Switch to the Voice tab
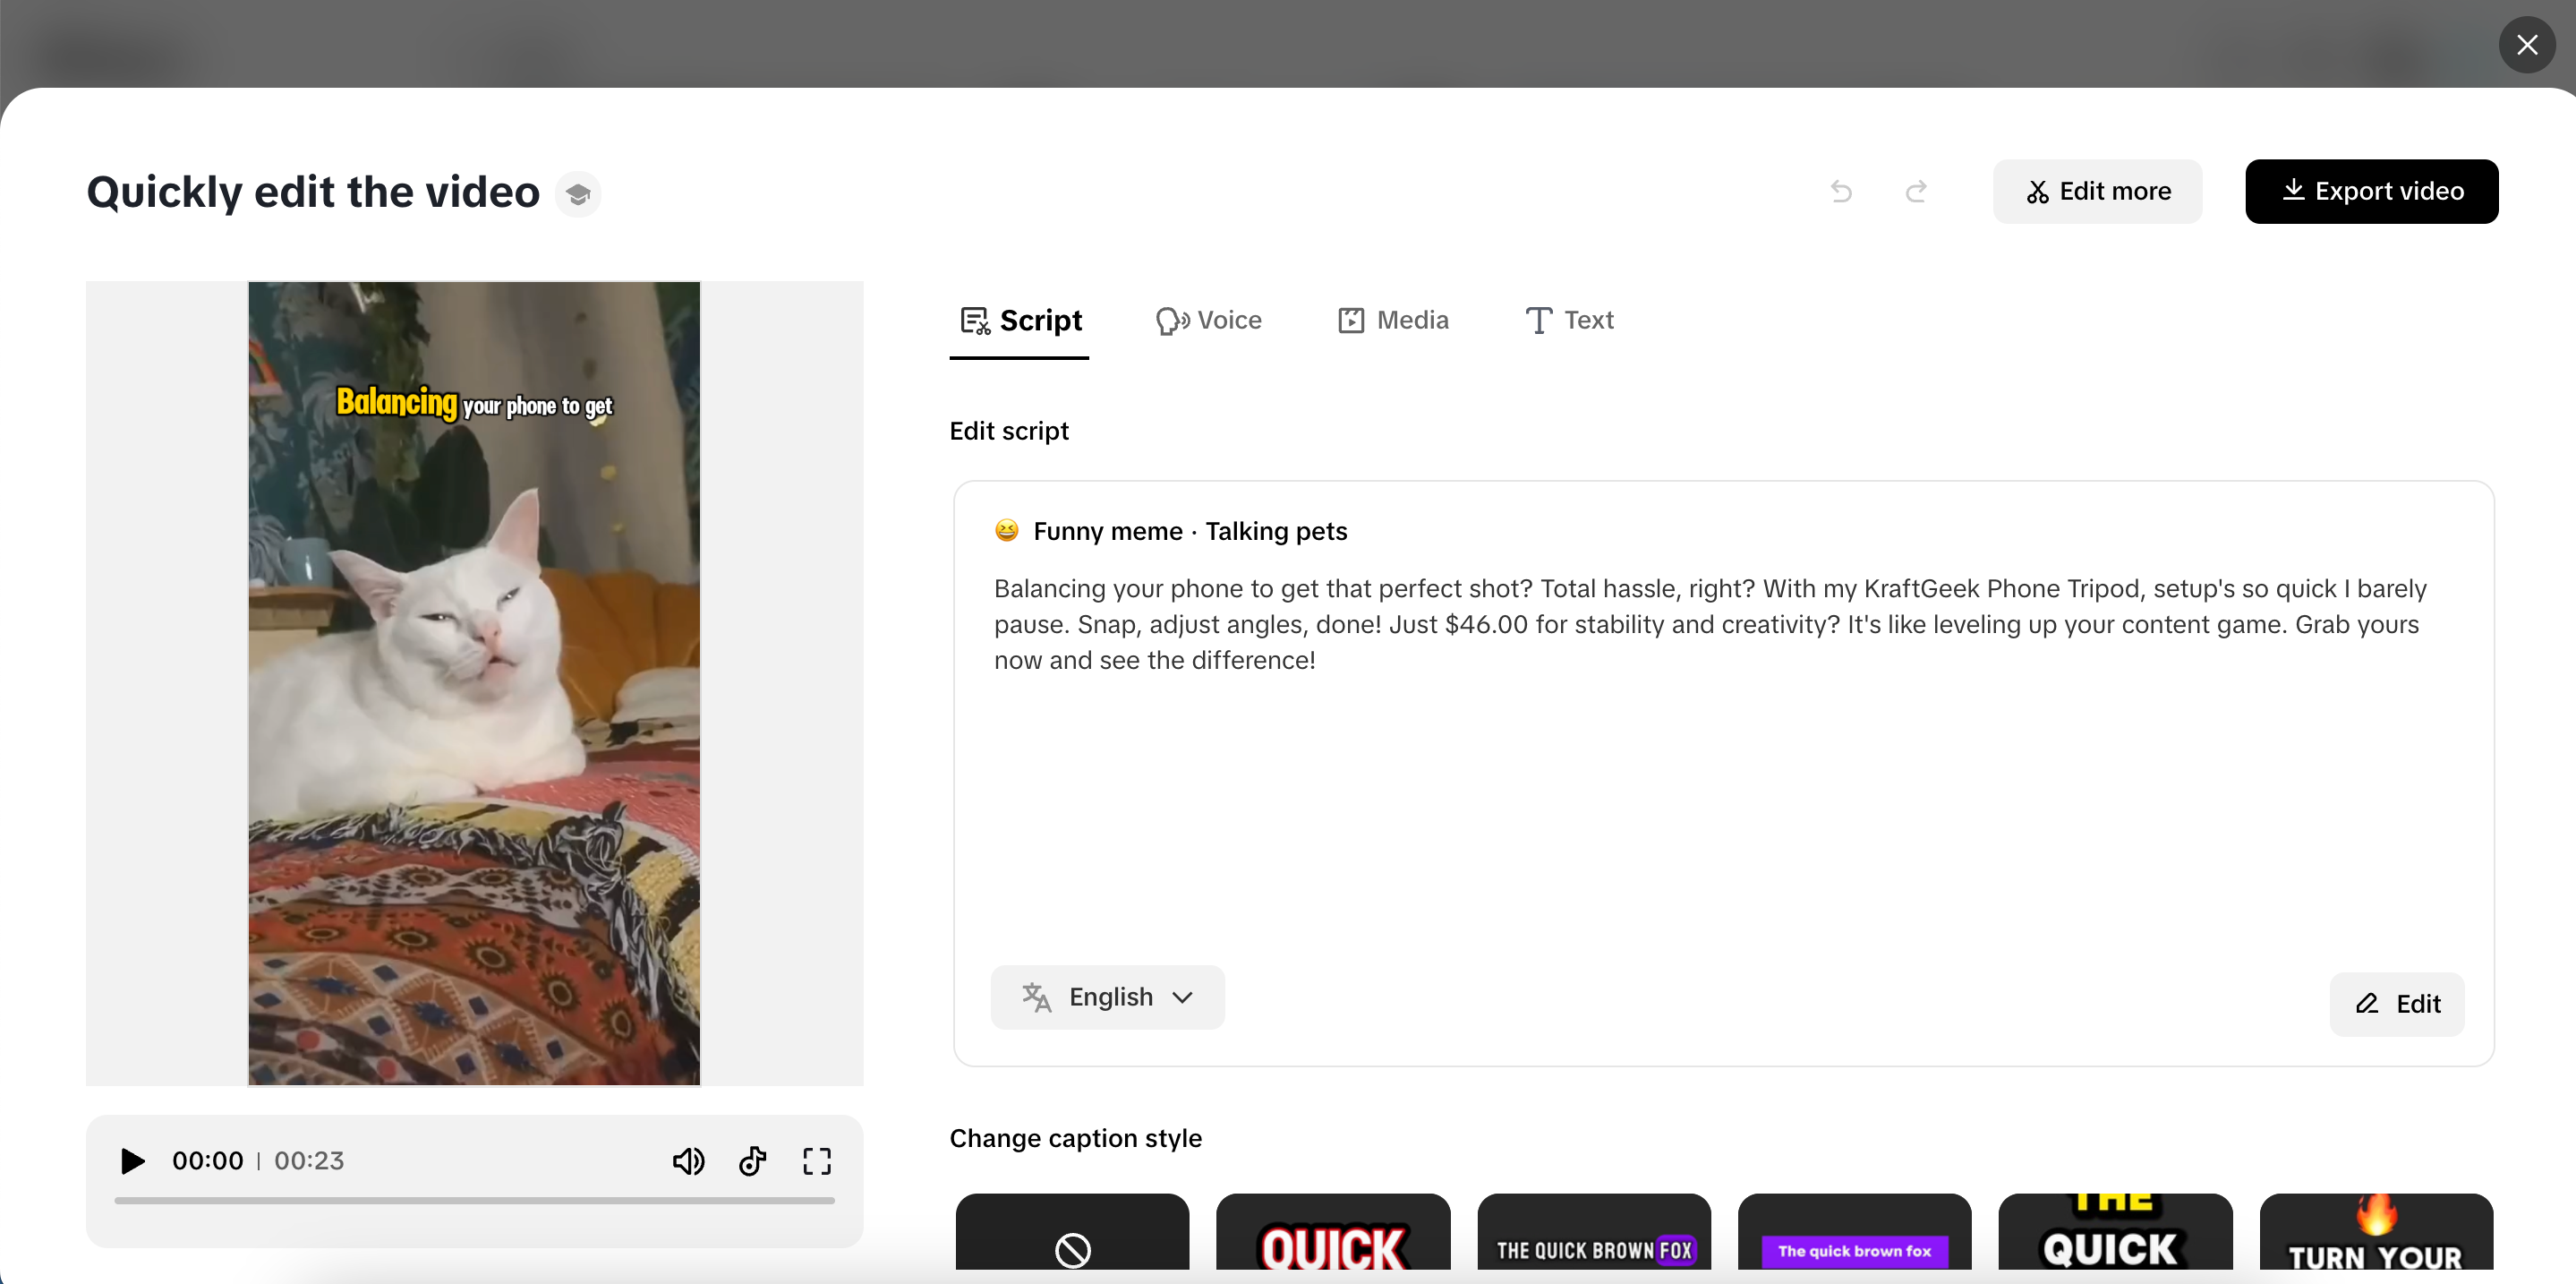Image resolution: width=2576 pixels, height=1284 pixels. tap(1209, 320)
